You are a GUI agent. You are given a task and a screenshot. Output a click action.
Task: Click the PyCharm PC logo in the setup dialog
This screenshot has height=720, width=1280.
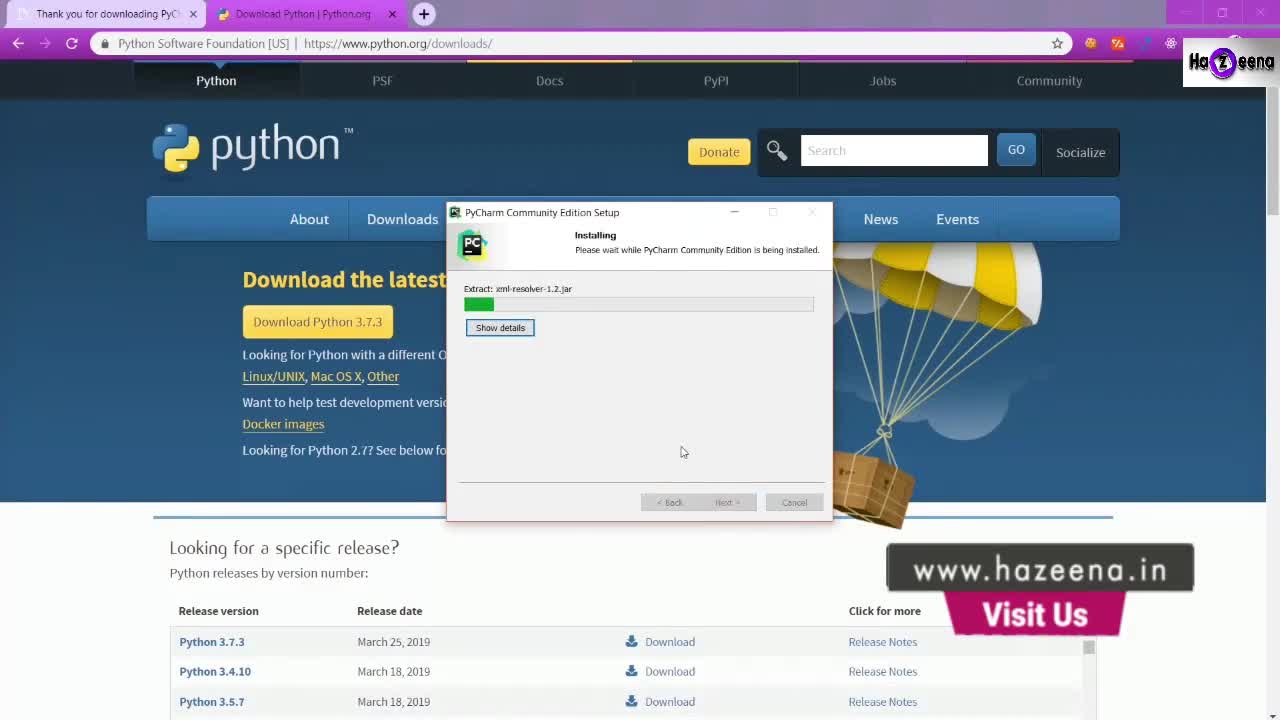473,245
